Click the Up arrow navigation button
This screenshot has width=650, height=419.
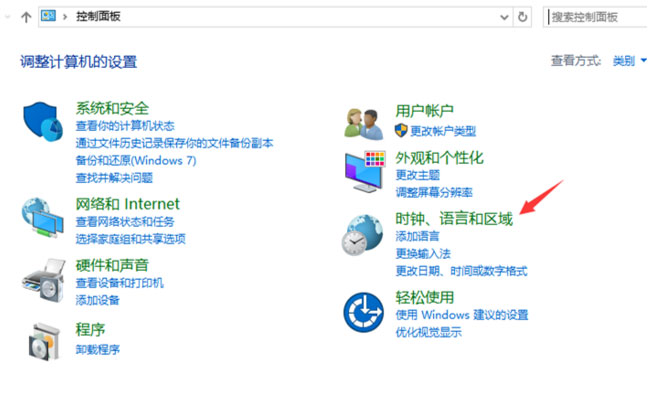26,17
